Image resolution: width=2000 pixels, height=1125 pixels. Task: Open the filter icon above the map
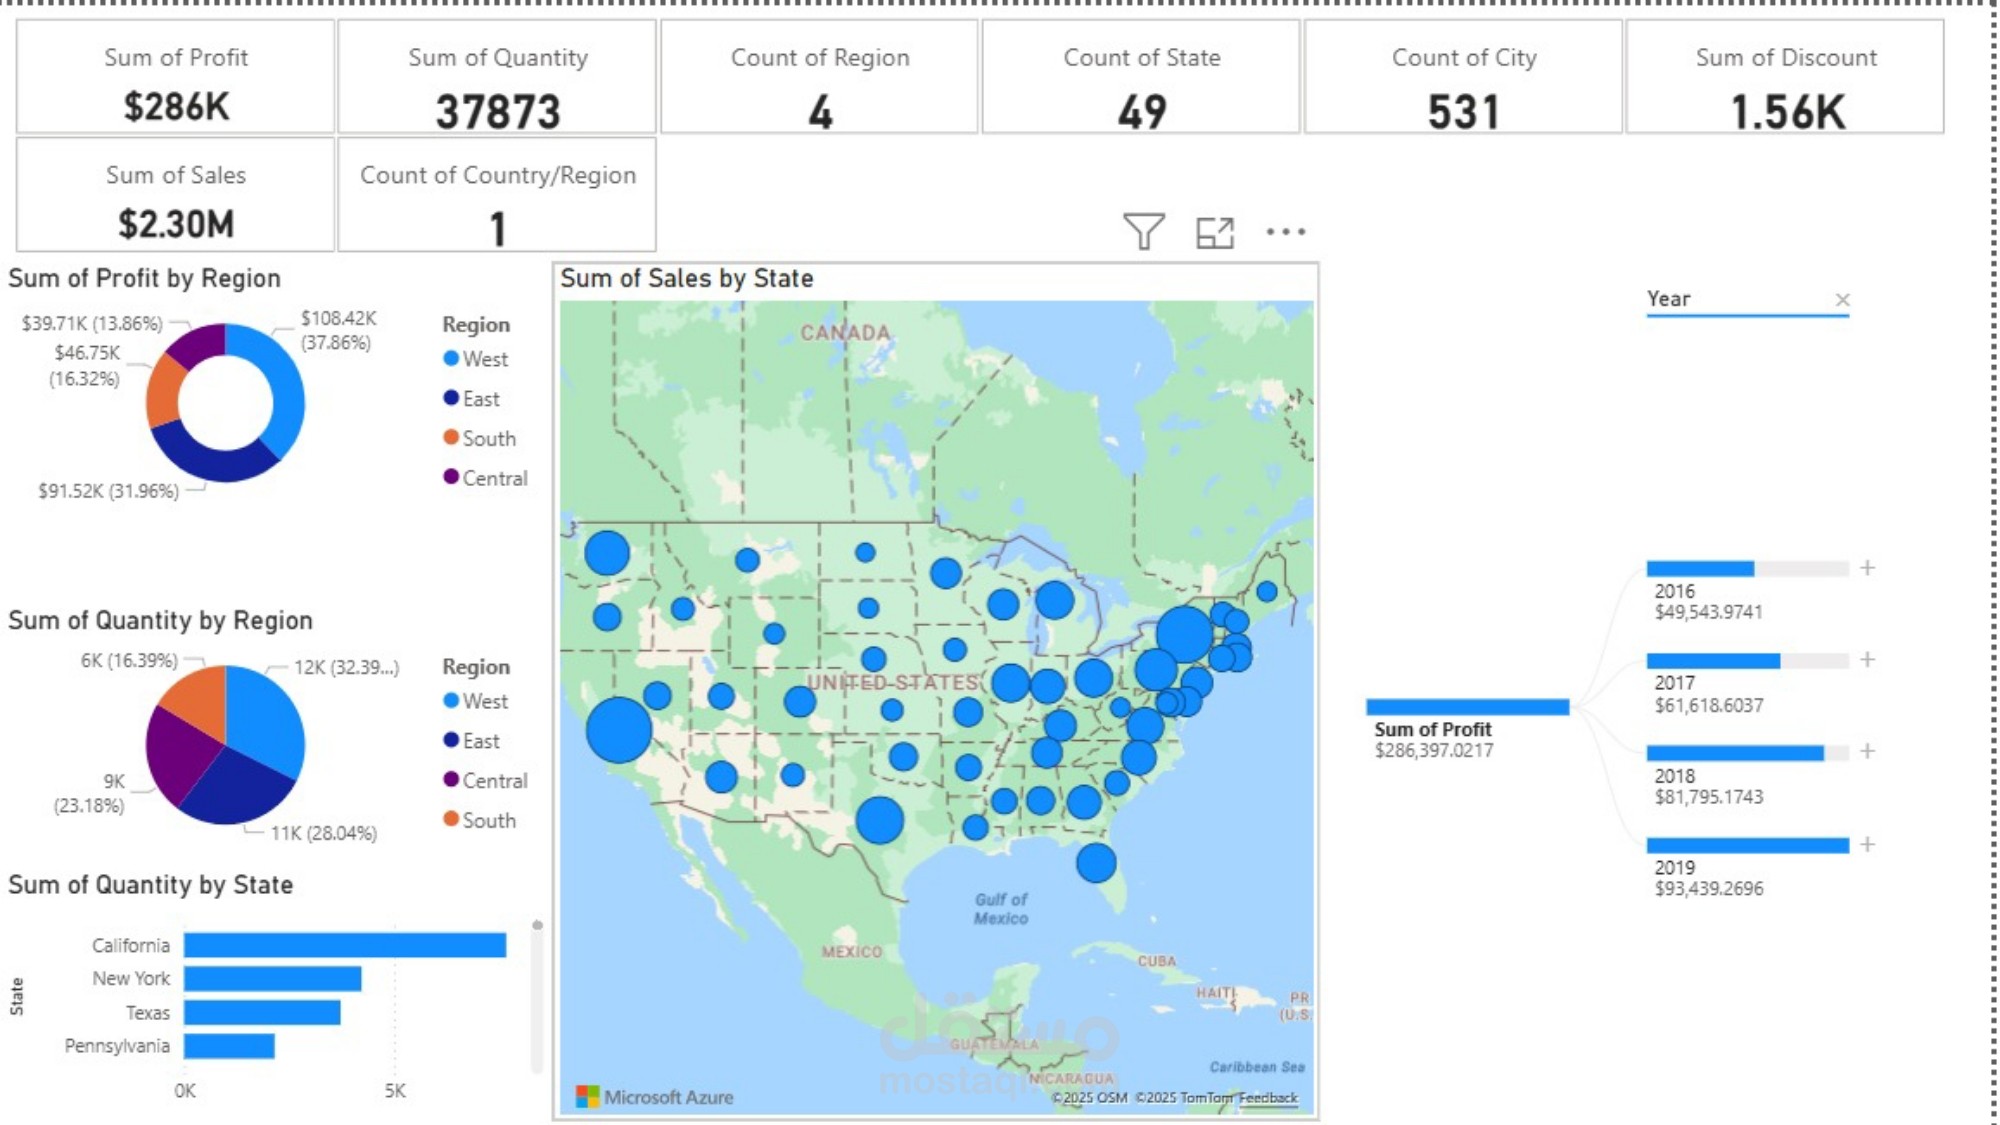1143,232
